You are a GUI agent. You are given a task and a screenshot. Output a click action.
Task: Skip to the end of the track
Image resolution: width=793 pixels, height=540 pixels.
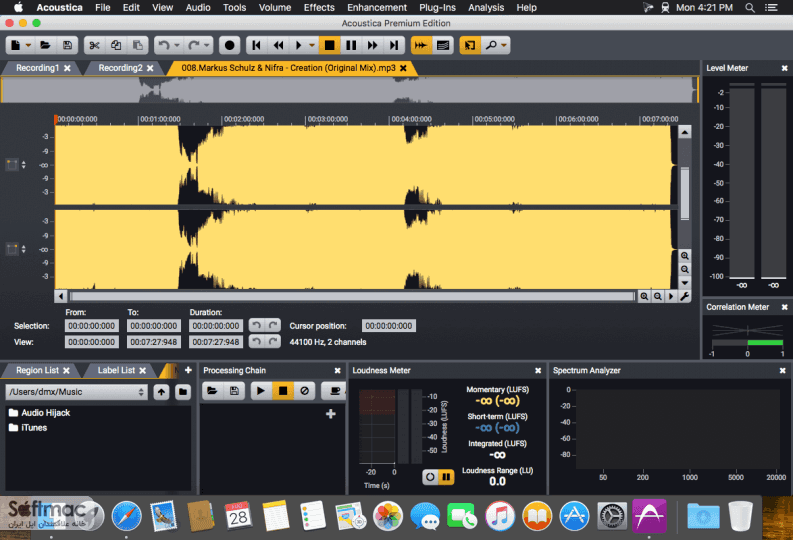point(394,46)
